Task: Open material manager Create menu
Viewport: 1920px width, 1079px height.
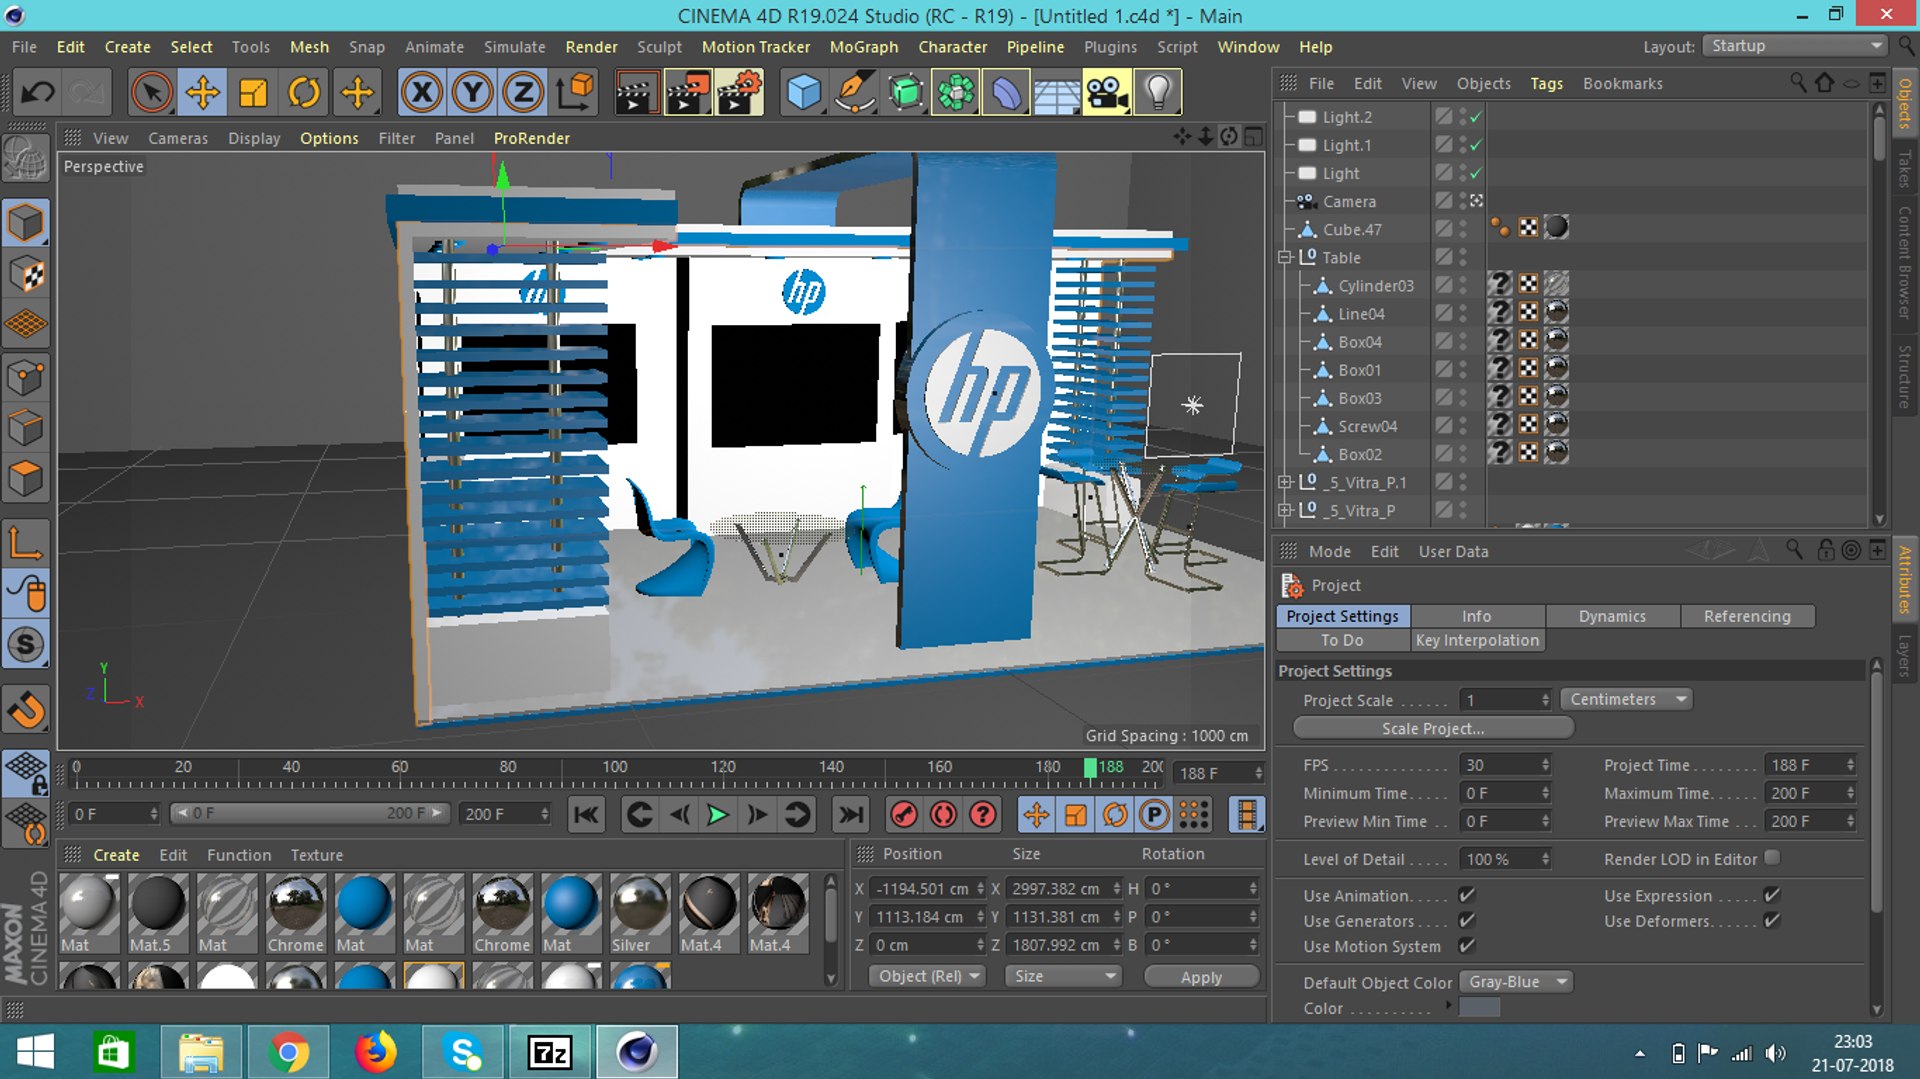Action: pyautogui.click(x=116, y=855)
